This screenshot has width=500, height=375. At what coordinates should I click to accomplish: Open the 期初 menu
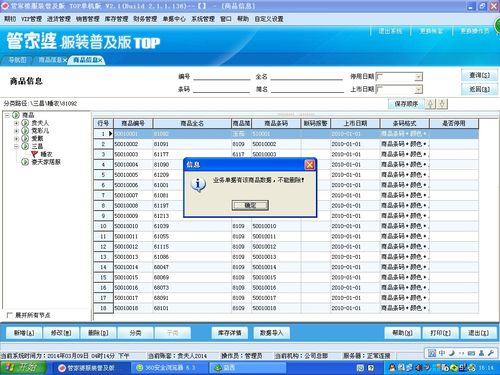[x=10, y=19]
